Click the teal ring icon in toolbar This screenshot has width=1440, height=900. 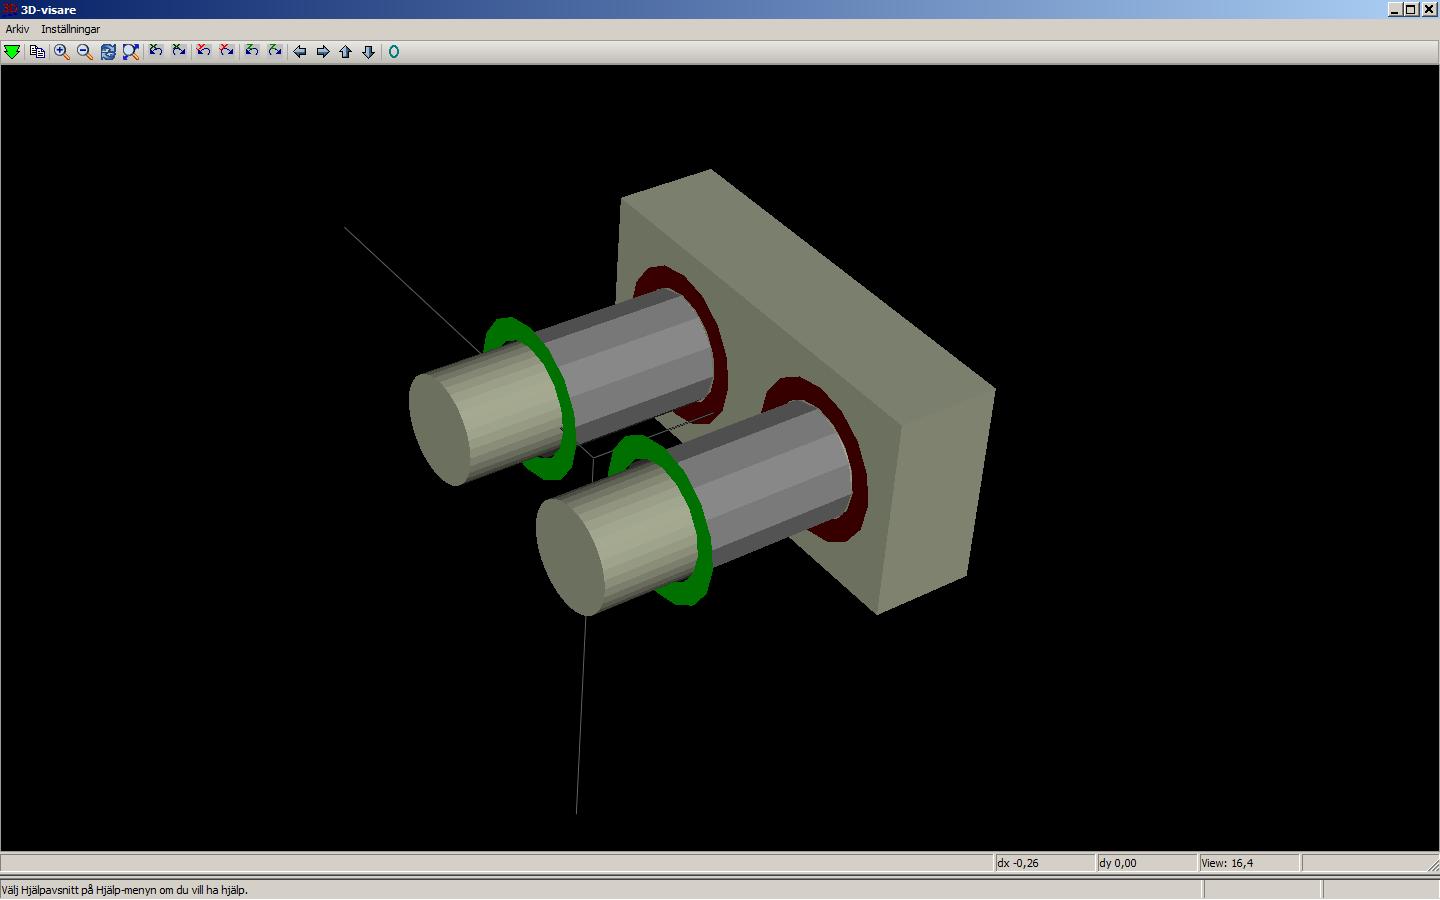(x=394, y=52)
